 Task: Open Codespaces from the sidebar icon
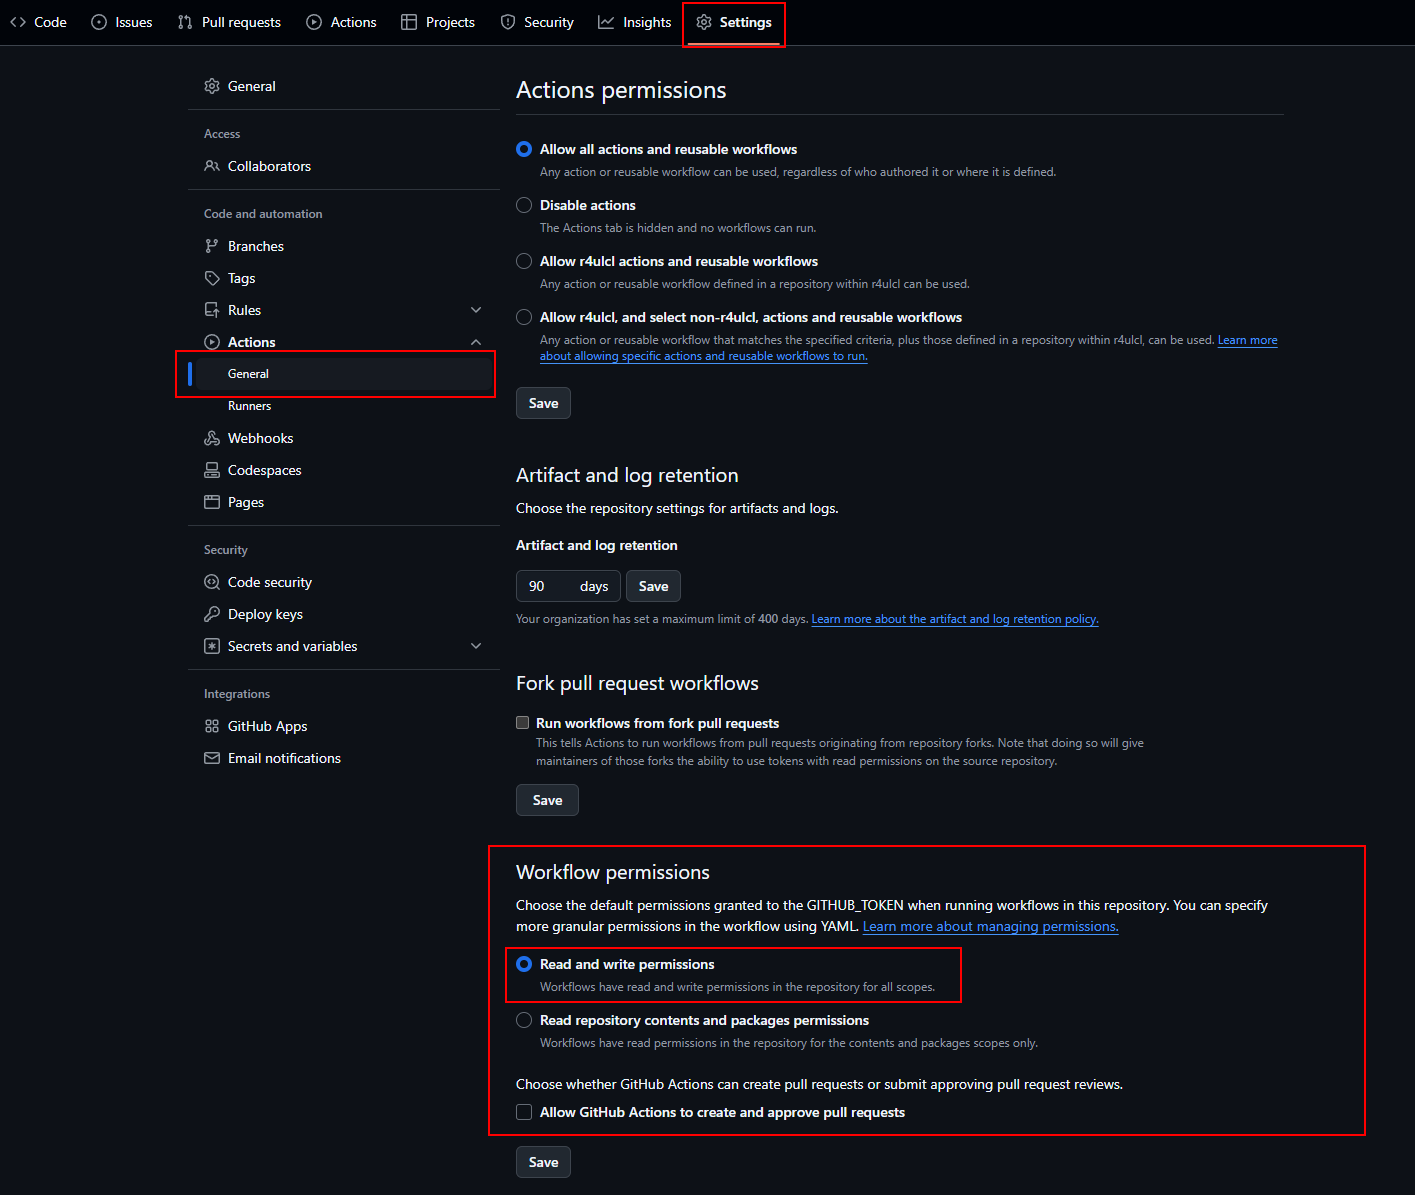click(x=212, y=469)
